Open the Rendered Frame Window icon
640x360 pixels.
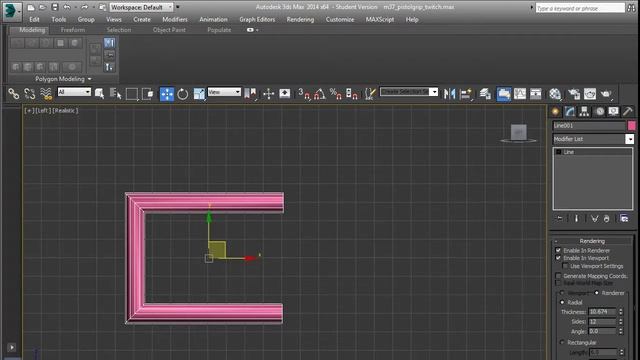pos(590,94)
